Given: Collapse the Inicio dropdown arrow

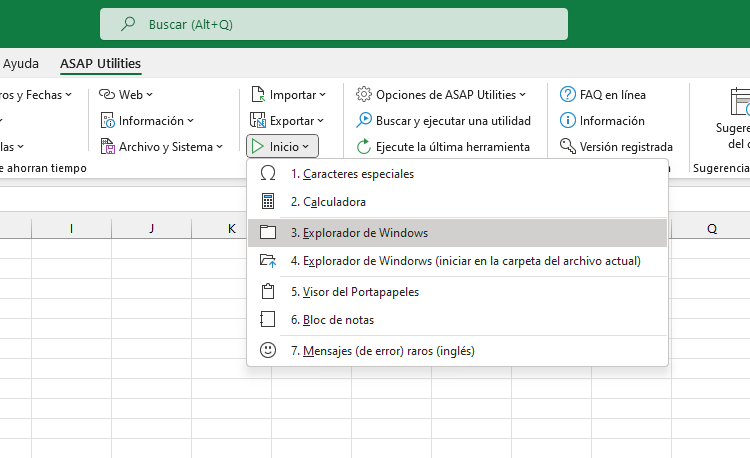Looking at the screenshot, I should click(306, 147).
